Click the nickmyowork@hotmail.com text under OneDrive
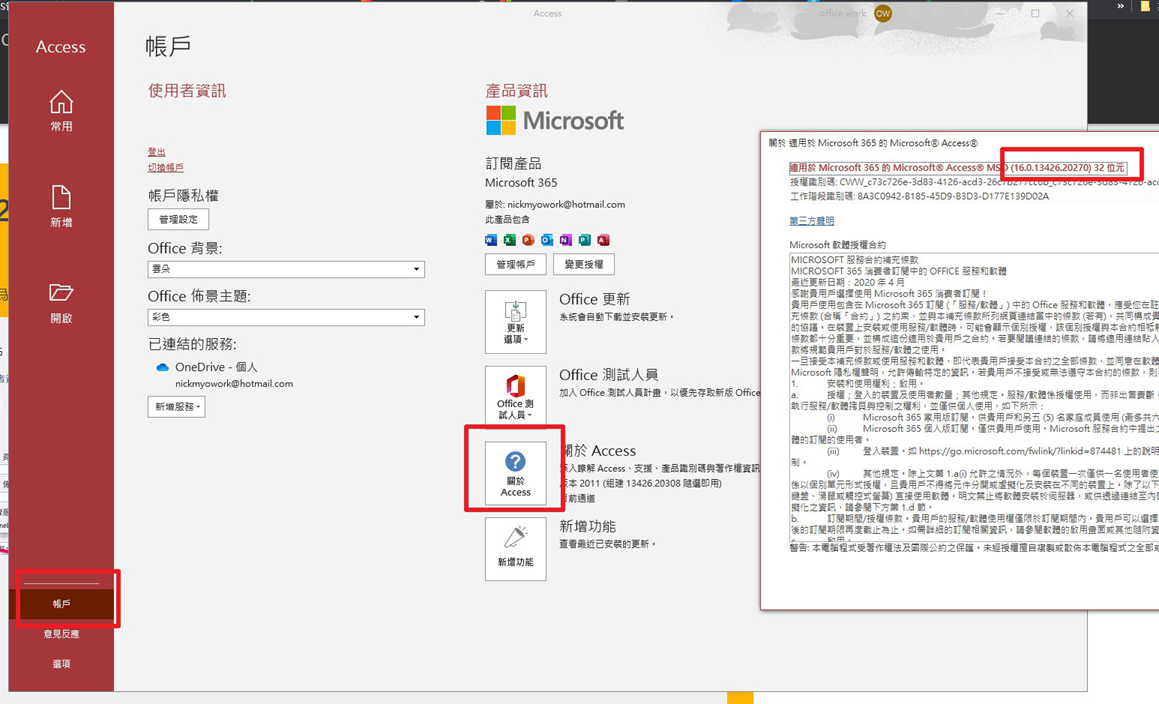This screenshot has height=704, width=1159. tap(234, 384)
